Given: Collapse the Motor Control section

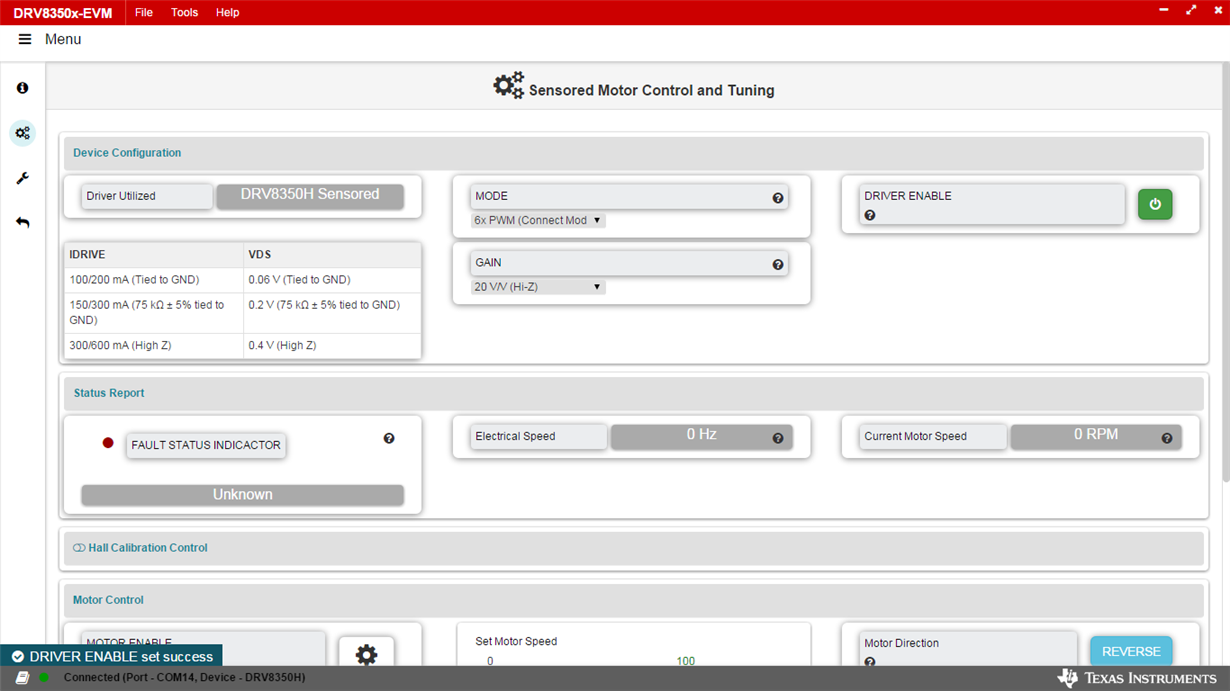Looking at the screenshot, I should point(634,600).
